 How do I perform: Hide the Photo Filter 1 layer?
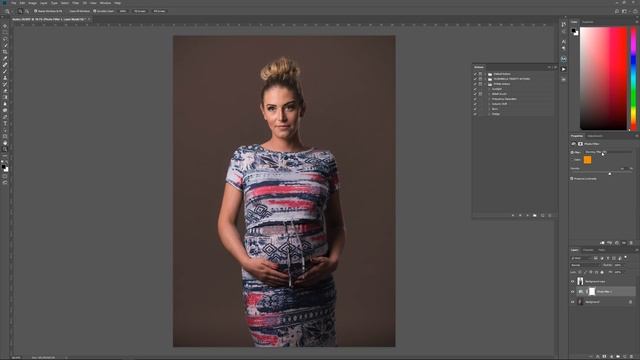(x=572, y=291)
